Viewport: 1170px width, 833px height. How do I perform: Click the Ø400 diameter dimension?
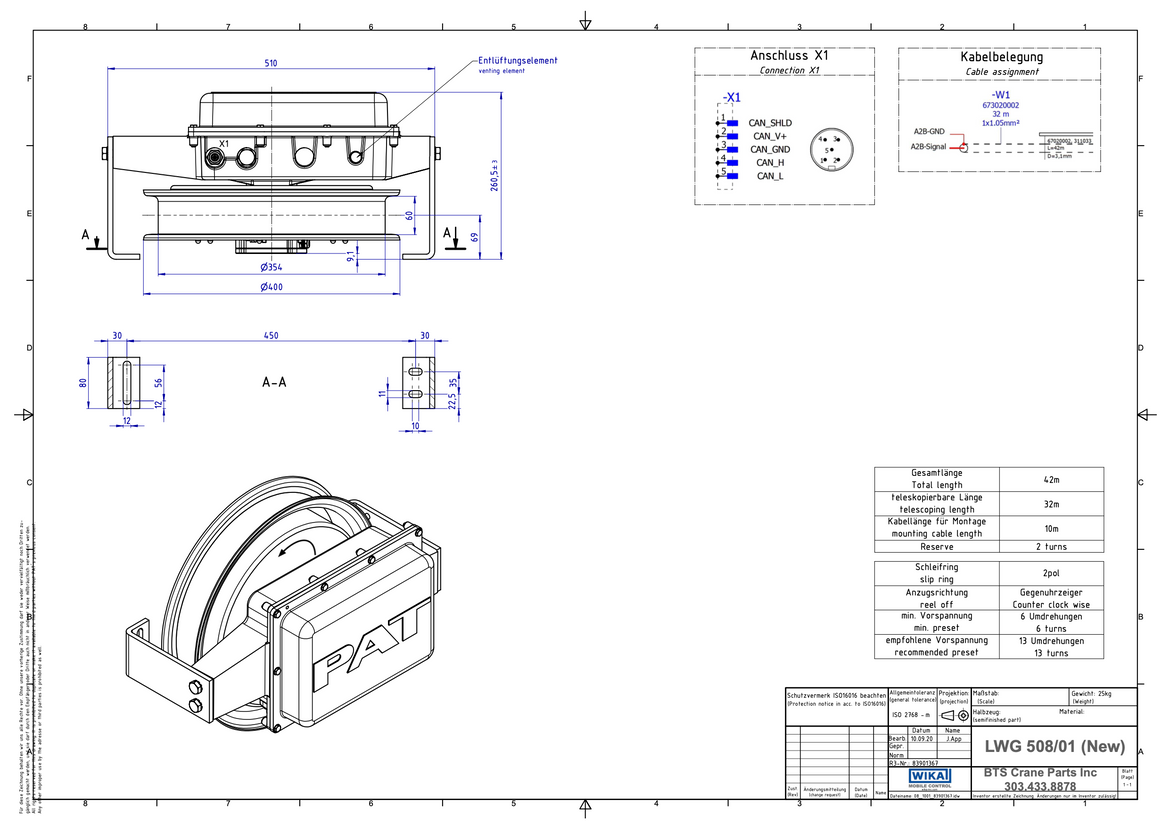[x=272, y=287]
